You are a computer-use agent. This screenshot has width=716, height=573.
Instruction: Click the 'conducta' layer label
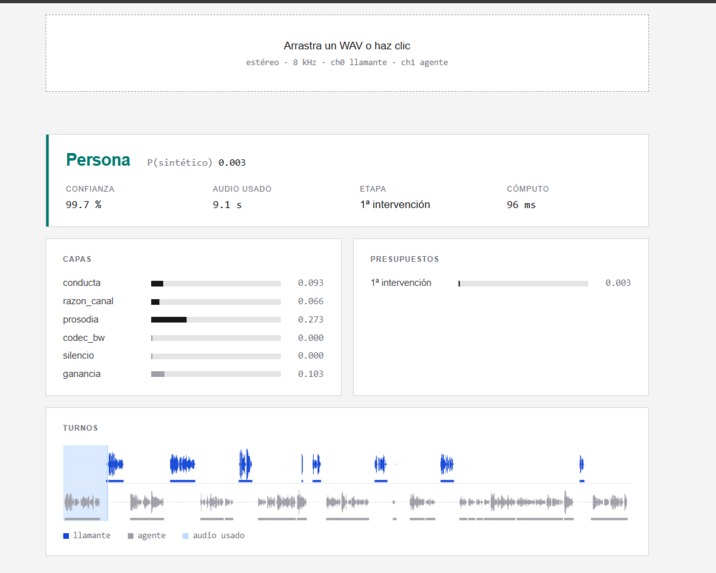(x=82, y=283)
